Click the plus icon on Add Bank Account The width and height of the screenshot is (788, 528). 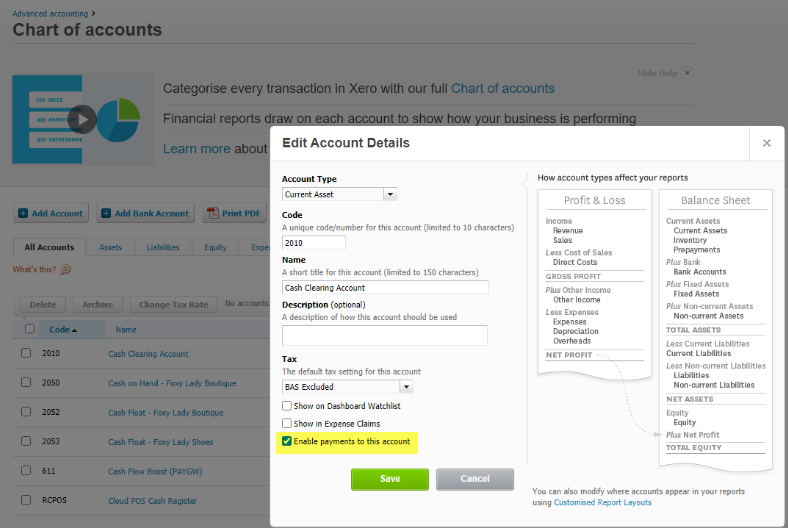click(106, 213)
